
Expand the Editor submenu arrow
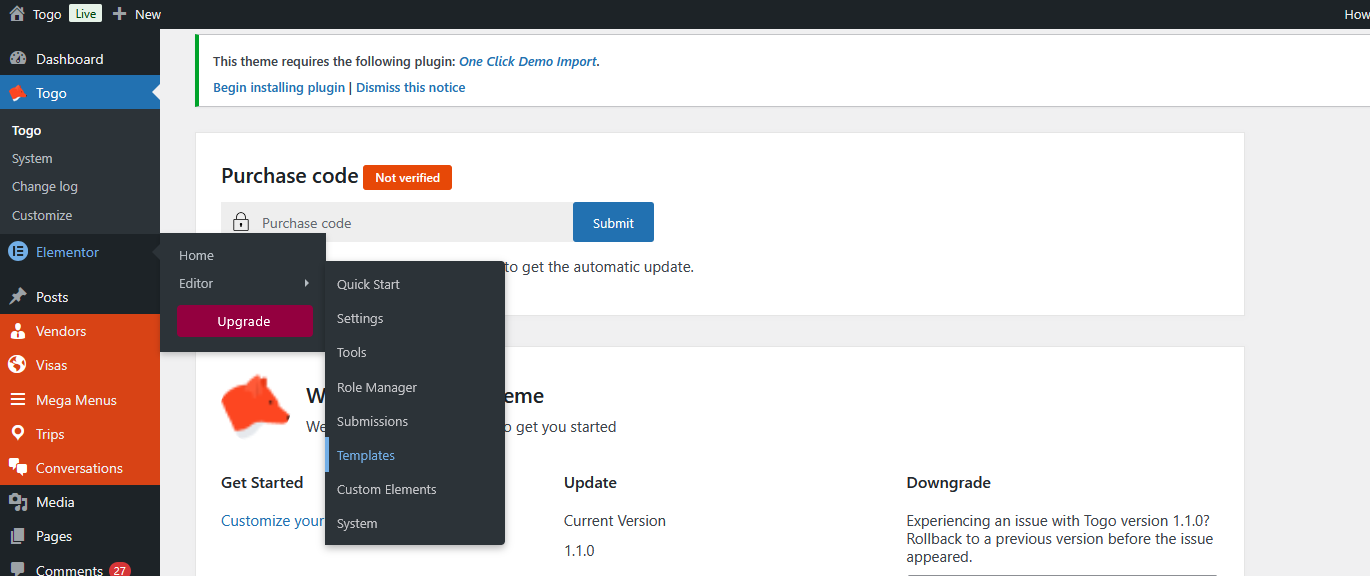pos(306,284)
